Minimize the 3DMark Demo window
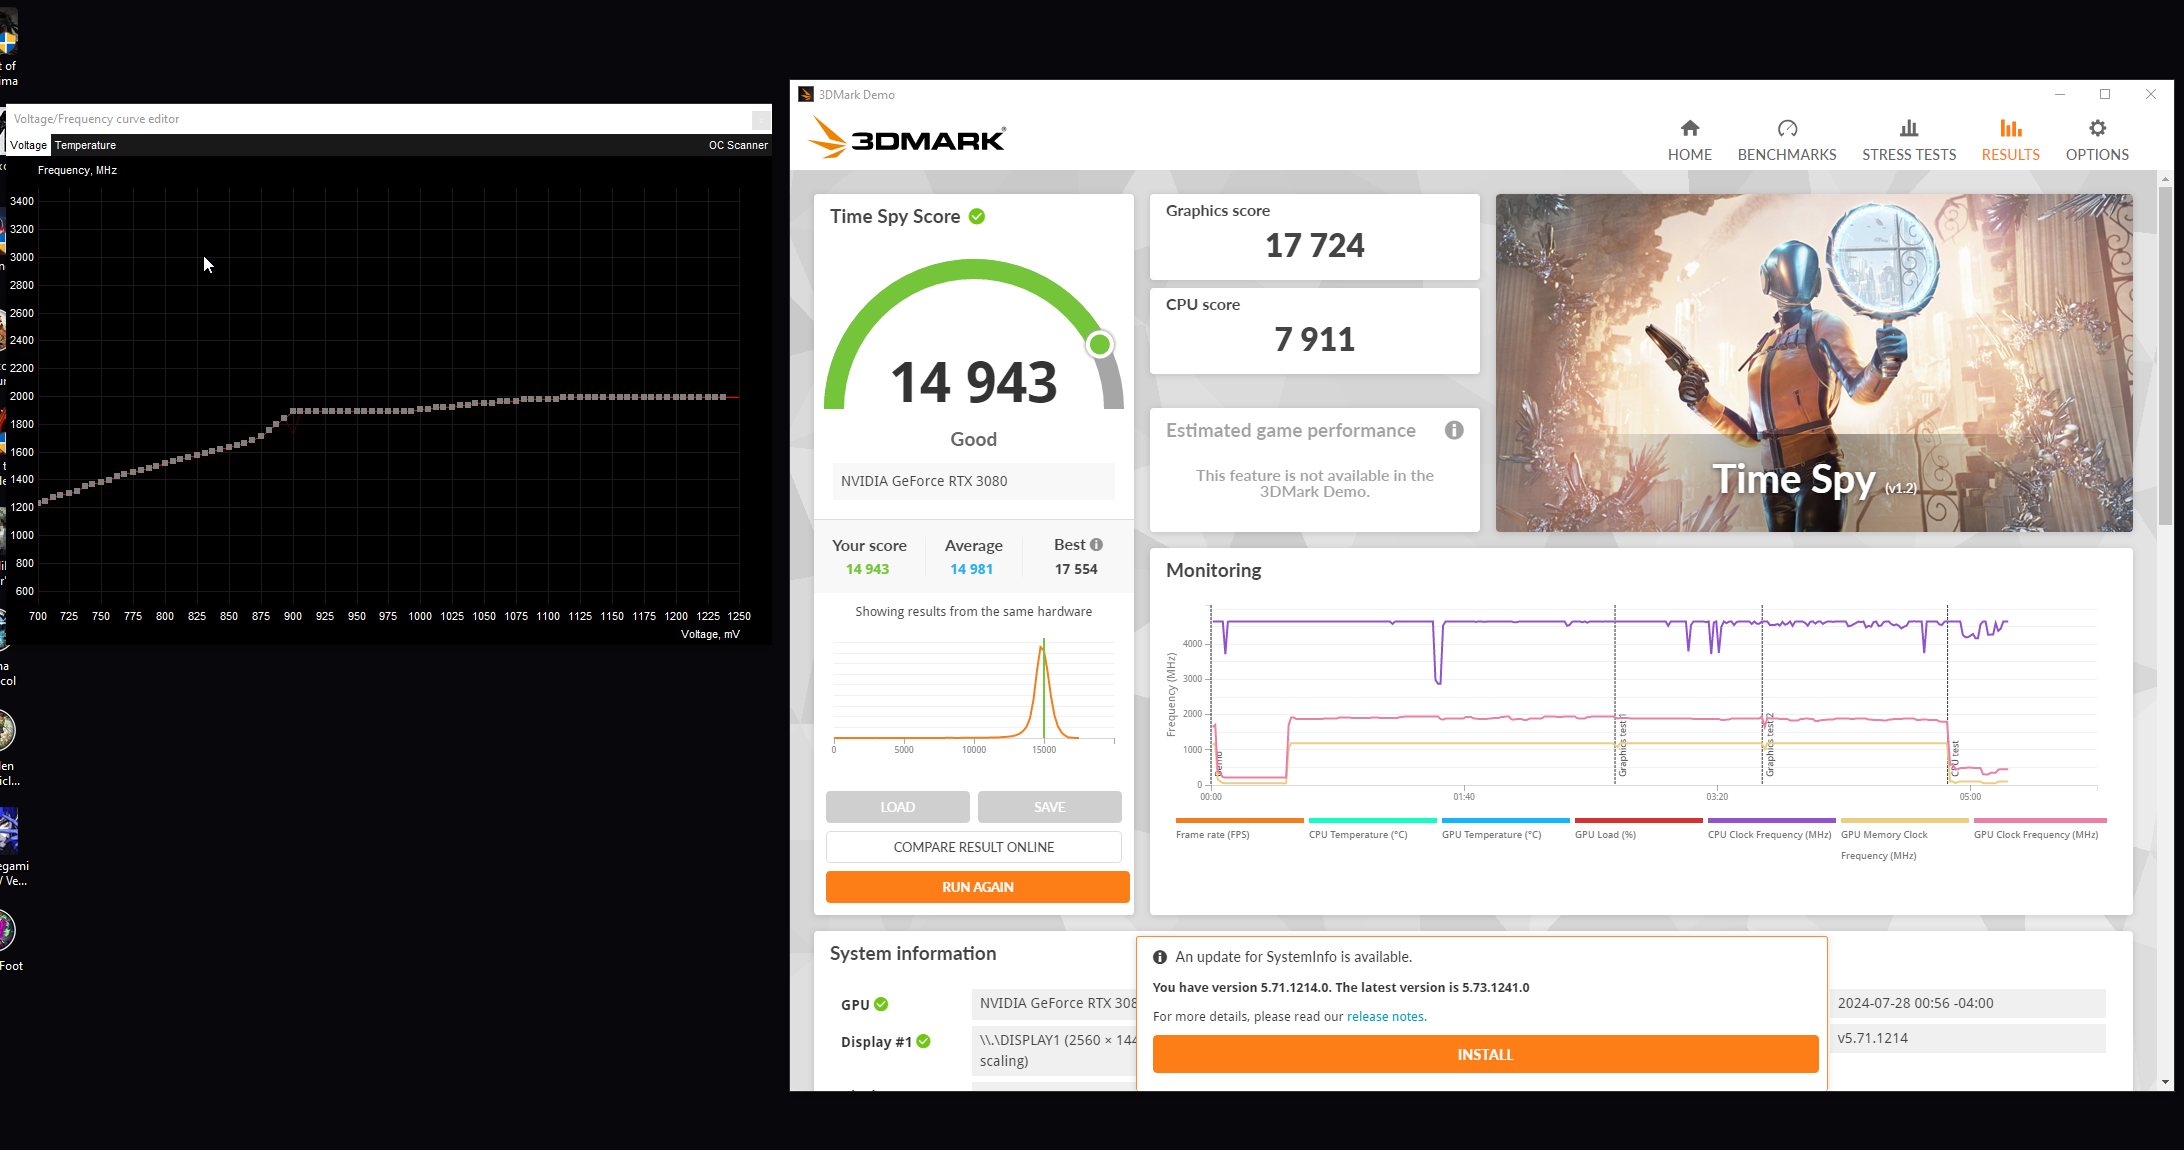Viewport: 2184px width, 1150px height. (2060, 94)
